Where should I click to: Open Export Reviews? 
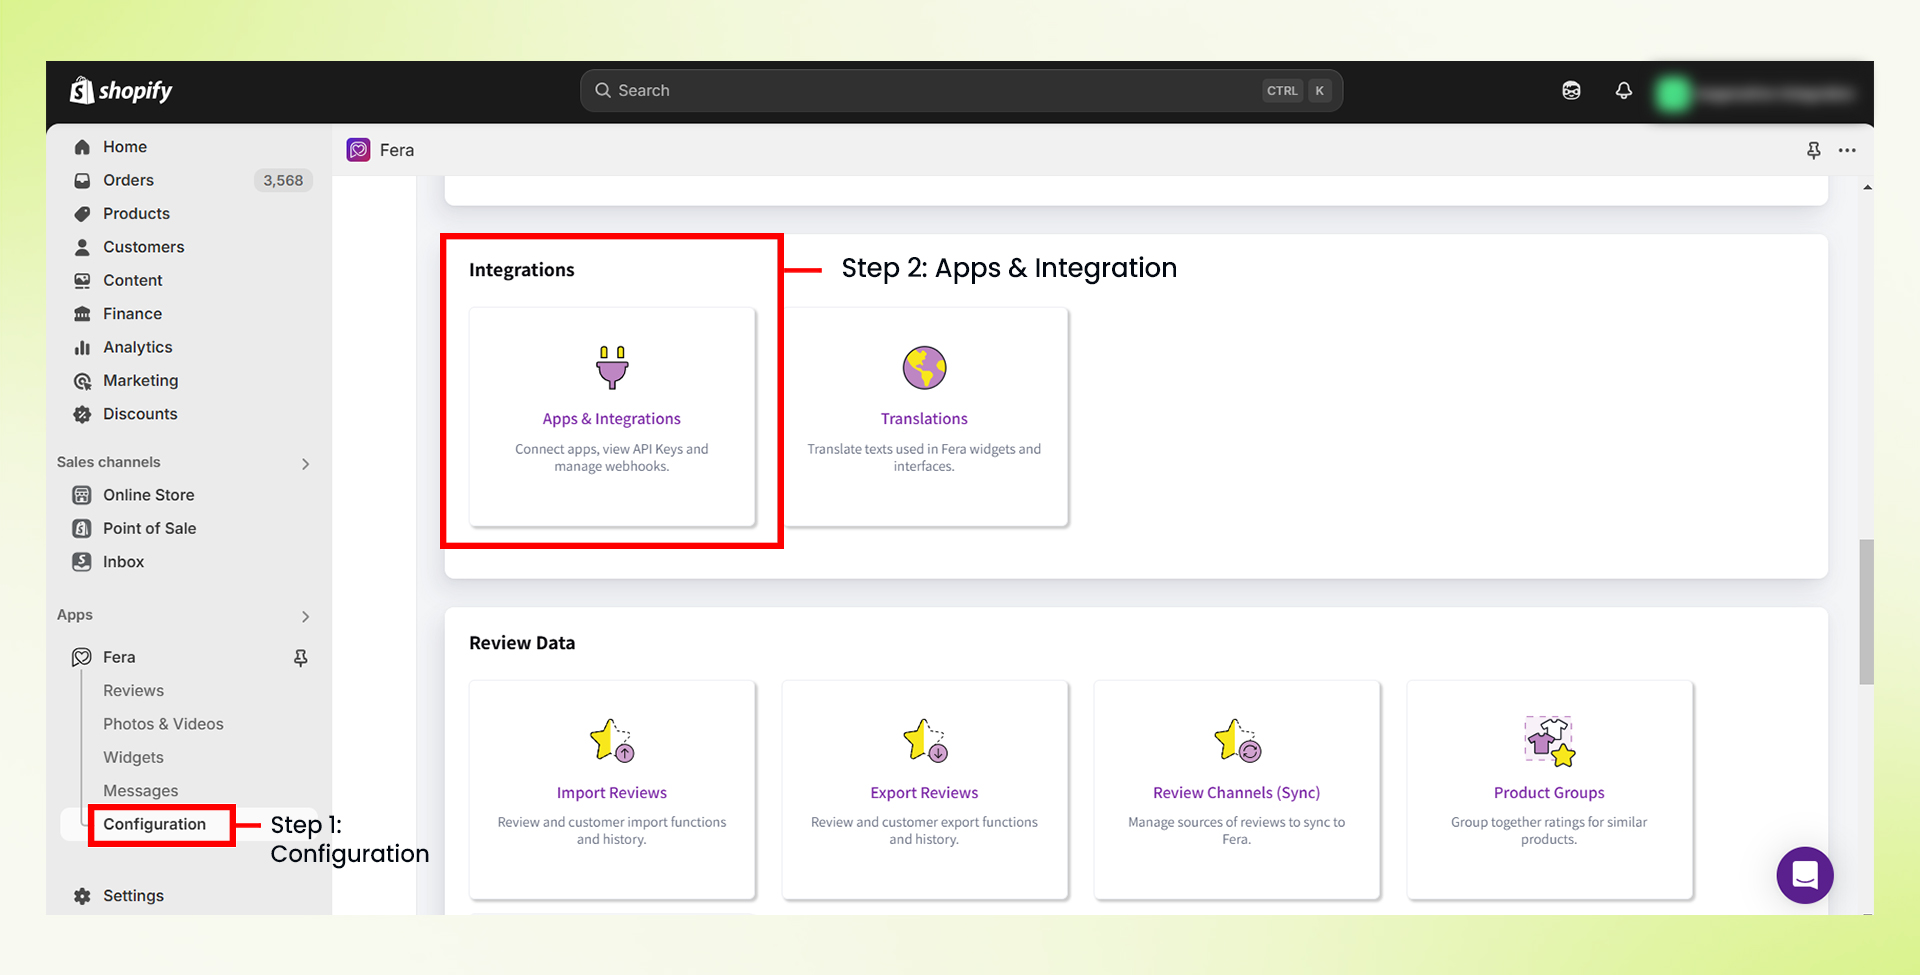924,792
